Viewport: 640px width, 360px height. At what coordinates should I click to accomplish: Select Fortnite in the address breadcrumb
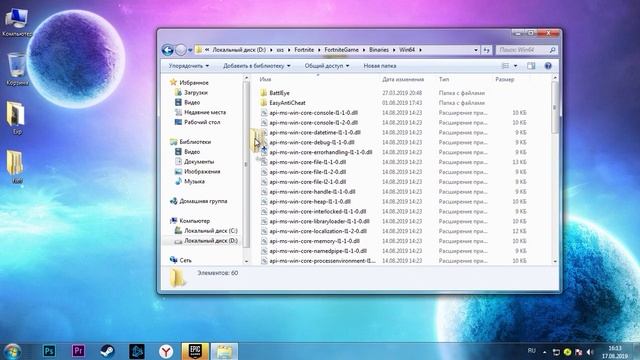(304, 50)
